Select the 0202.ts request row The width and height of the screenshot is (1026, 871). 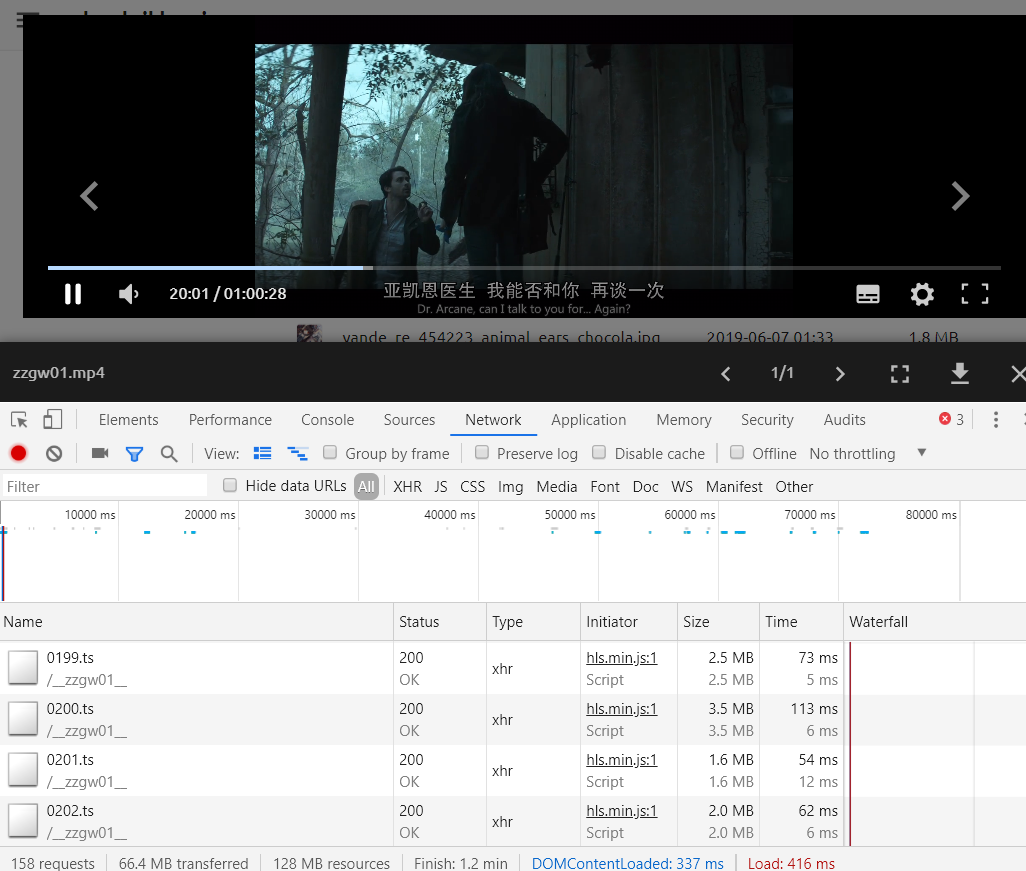(x=513, y=821)
